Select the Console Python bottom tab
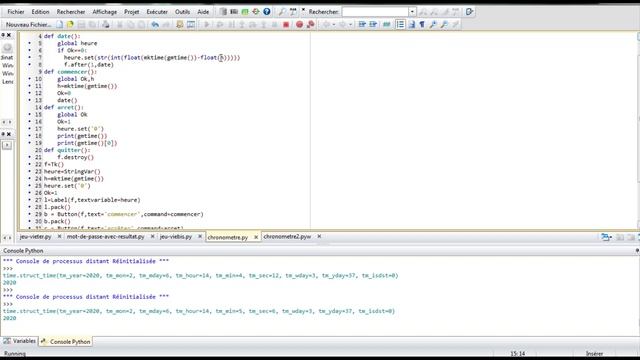Viewport: 640px width, 360px height. click(x=65, y=342)
